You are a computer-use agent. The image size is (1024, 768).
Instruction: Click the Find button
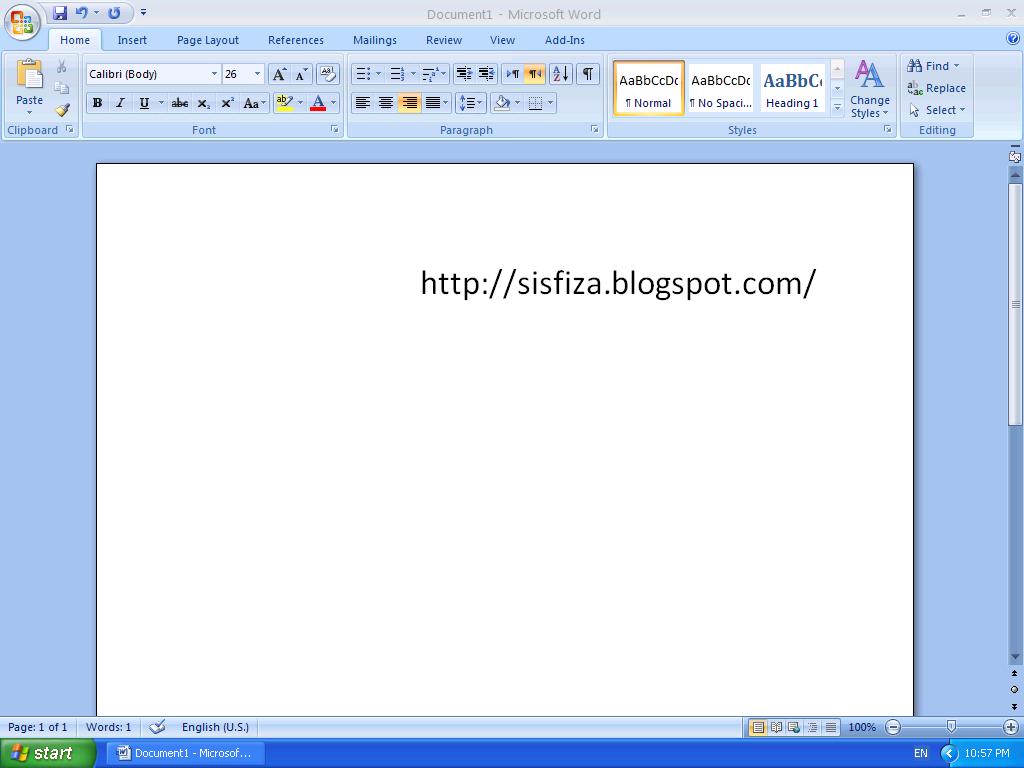pyautogui.click(x=934, y=66)
